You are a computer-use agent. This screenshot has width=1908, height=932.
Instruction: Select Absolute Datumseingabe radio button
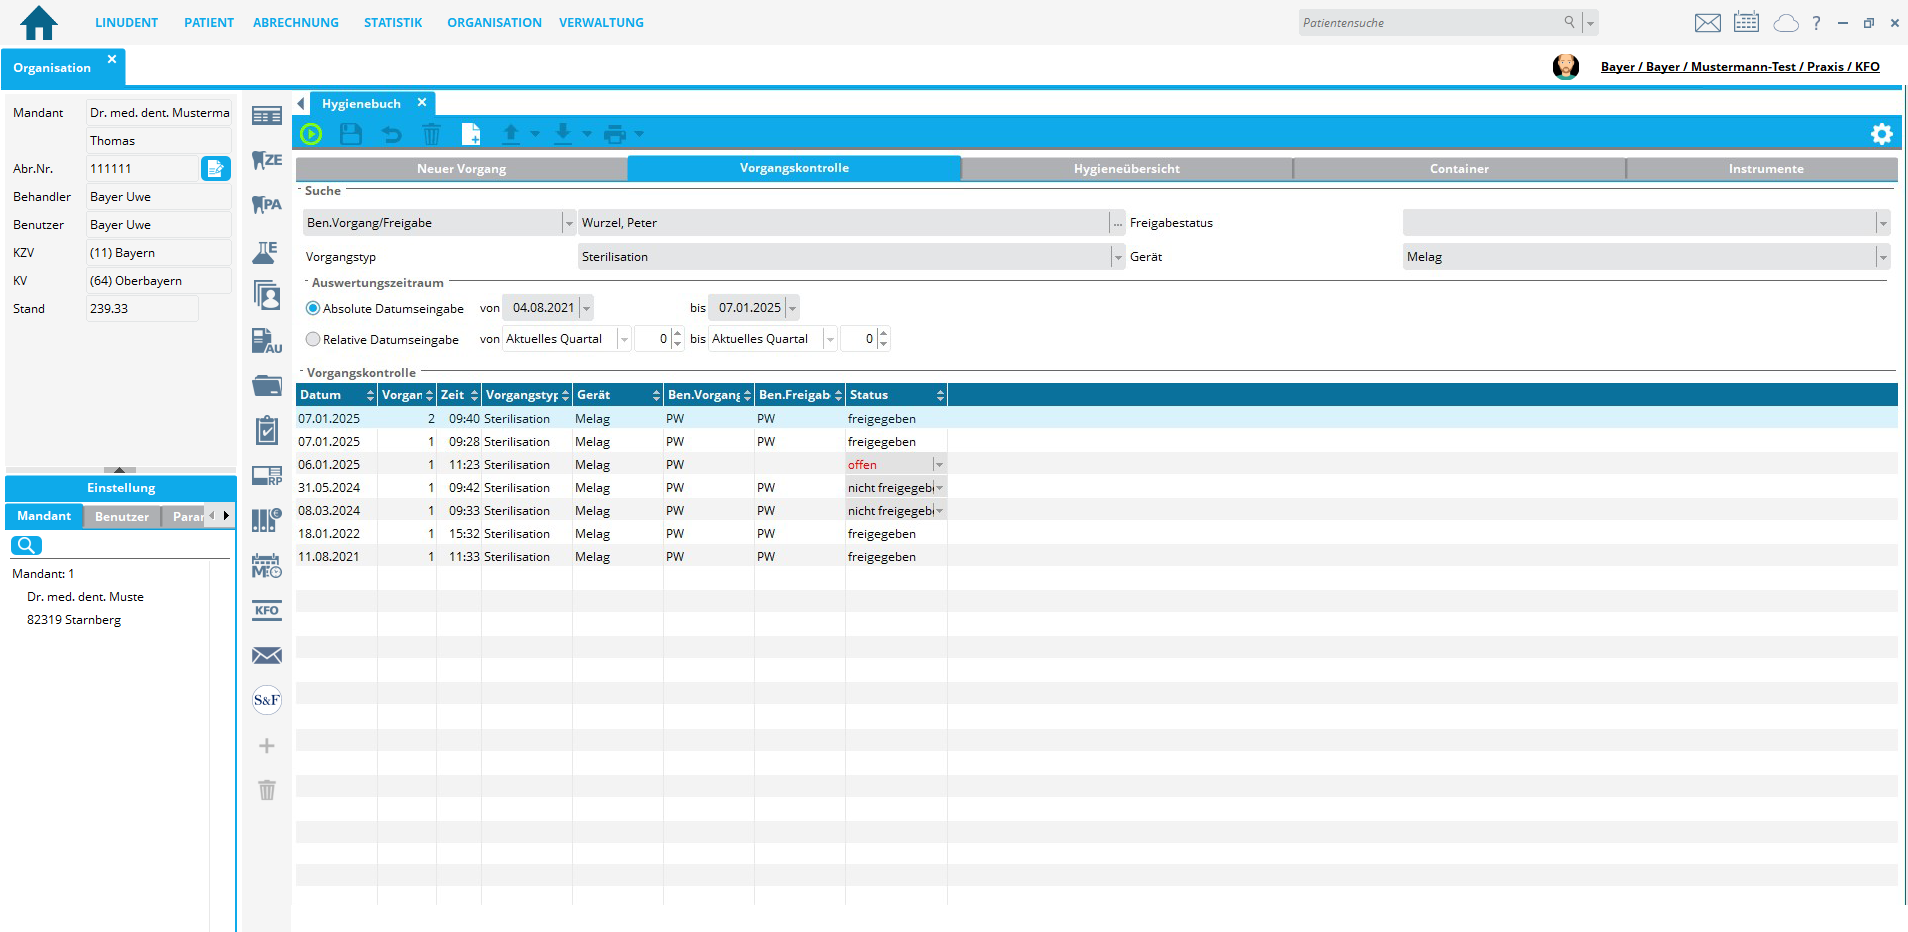tap(313, 309)
